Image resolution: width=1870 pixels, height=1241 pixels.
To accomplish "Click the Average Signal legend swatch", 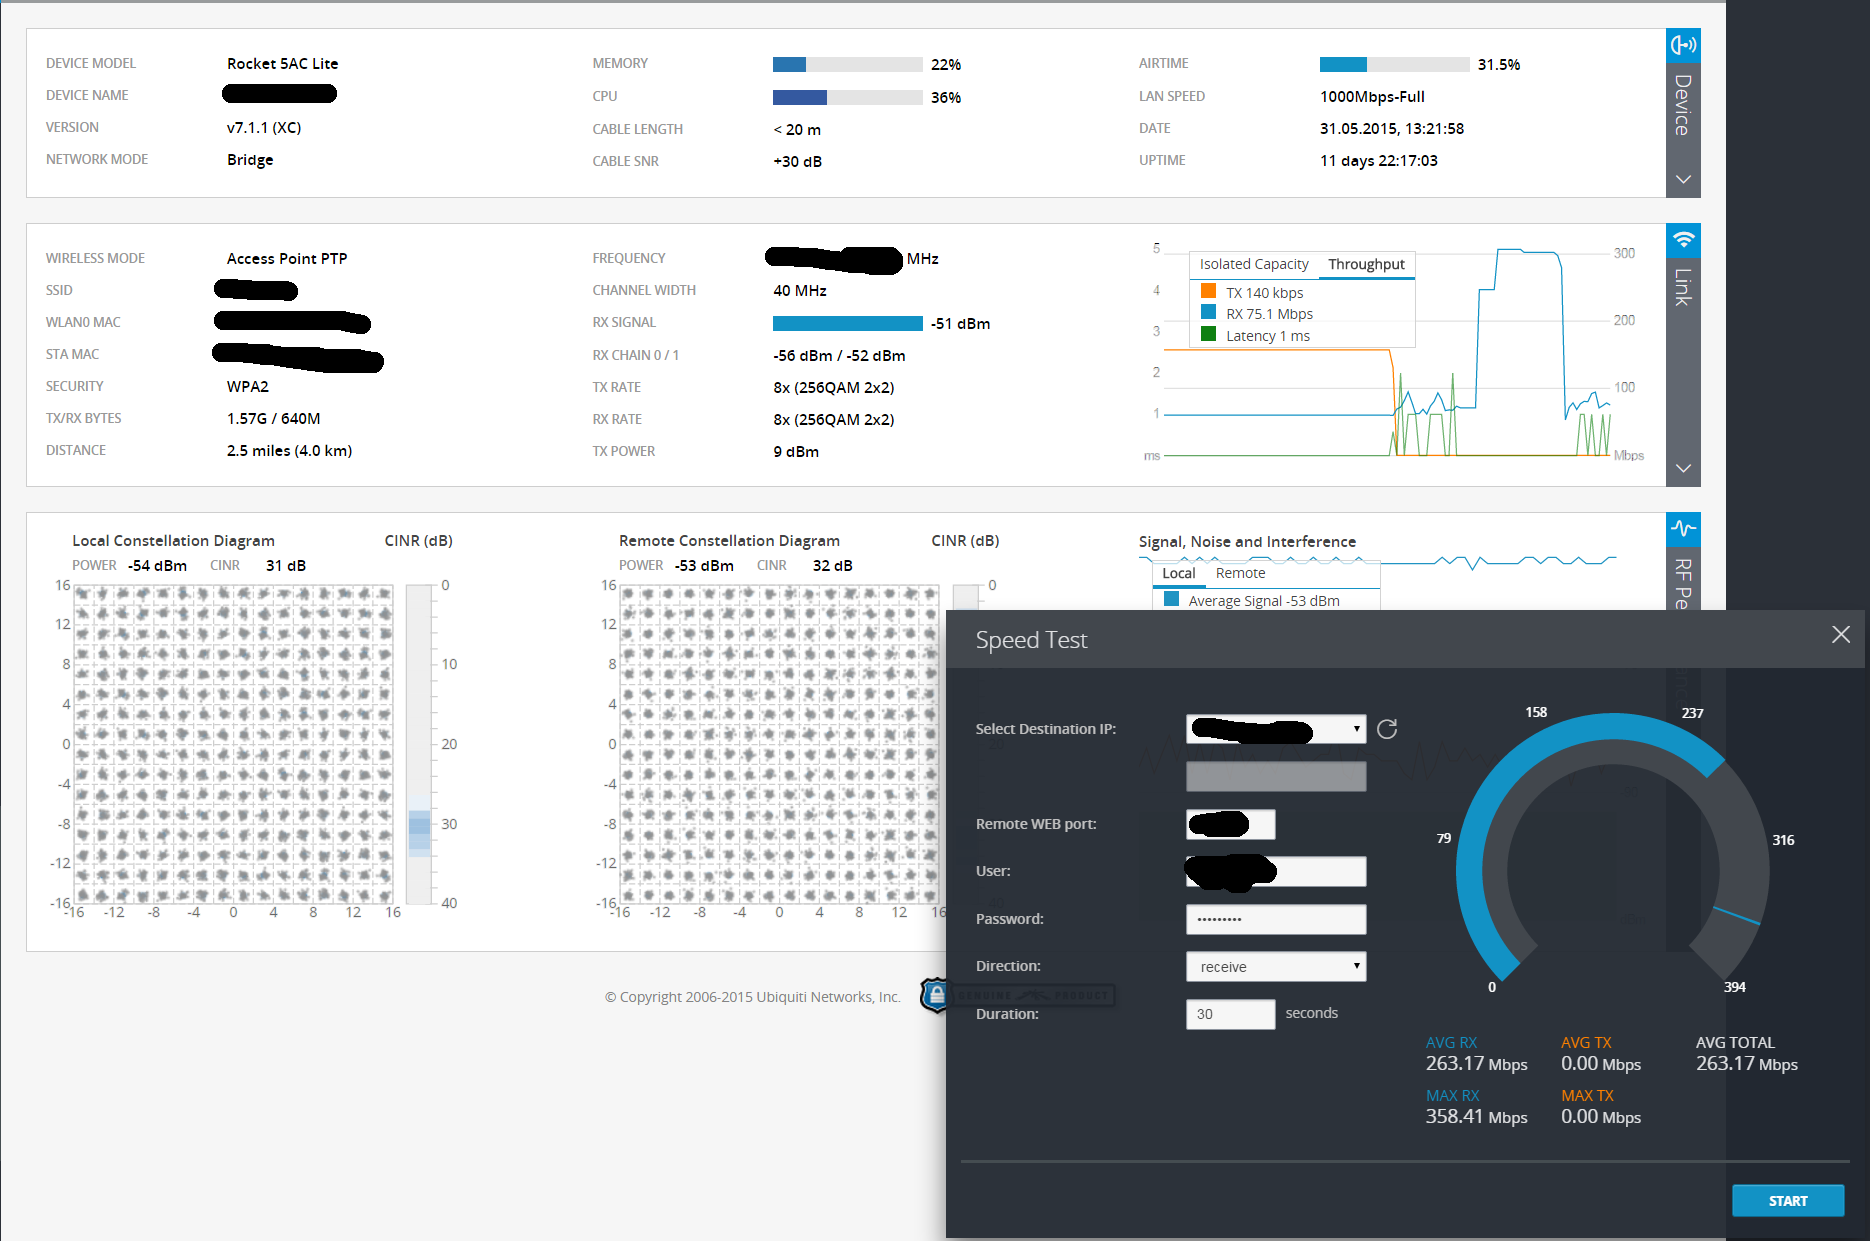I will pyautogui.click(x=1171, y=600).
